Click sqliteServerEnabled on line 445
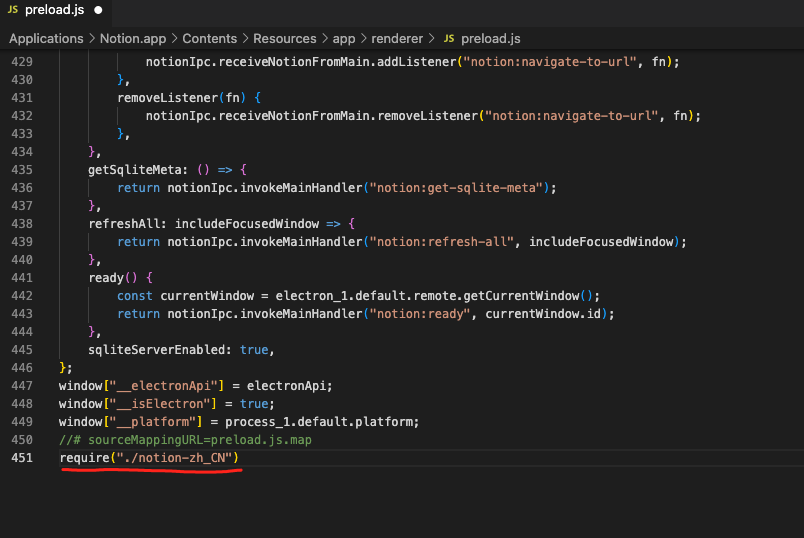 (x=157, y=350)
